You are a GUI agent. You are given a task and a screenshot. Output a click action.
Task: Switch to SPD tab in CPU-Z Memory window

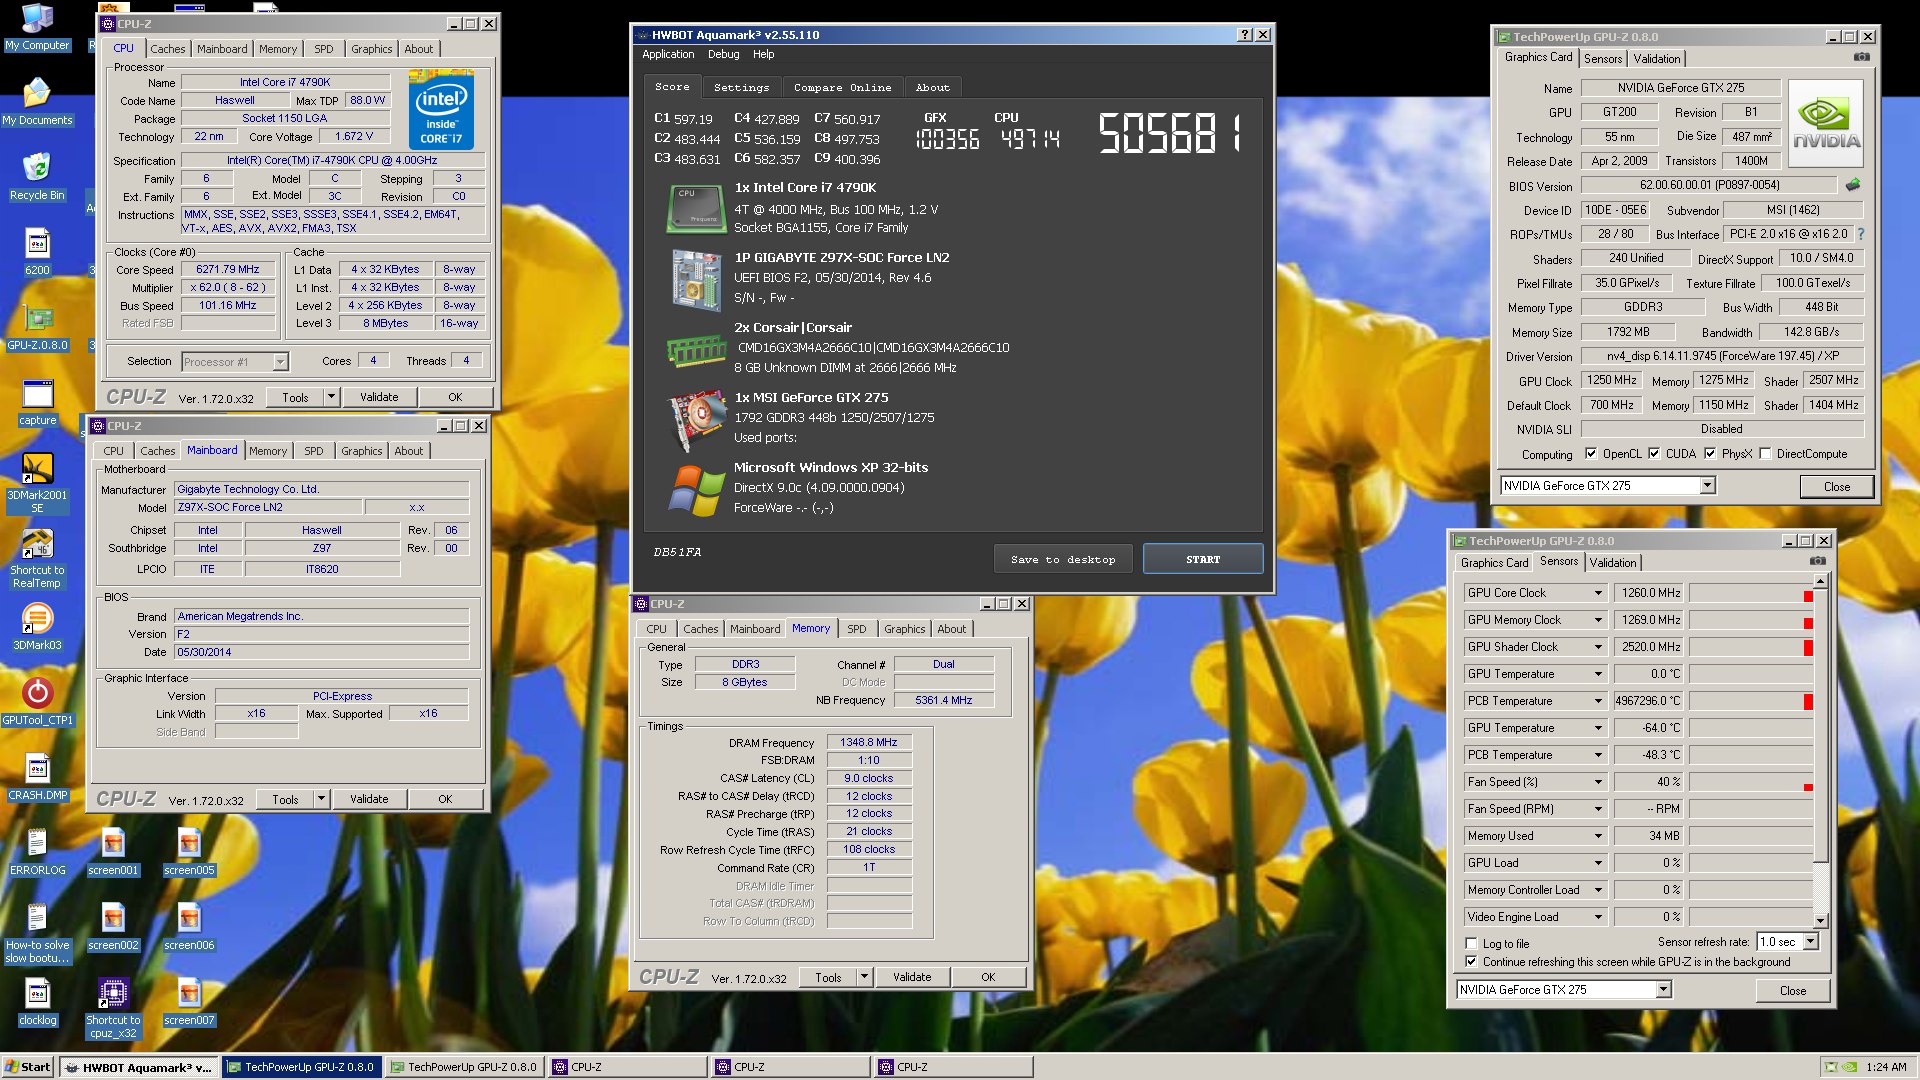click(856, 629)
